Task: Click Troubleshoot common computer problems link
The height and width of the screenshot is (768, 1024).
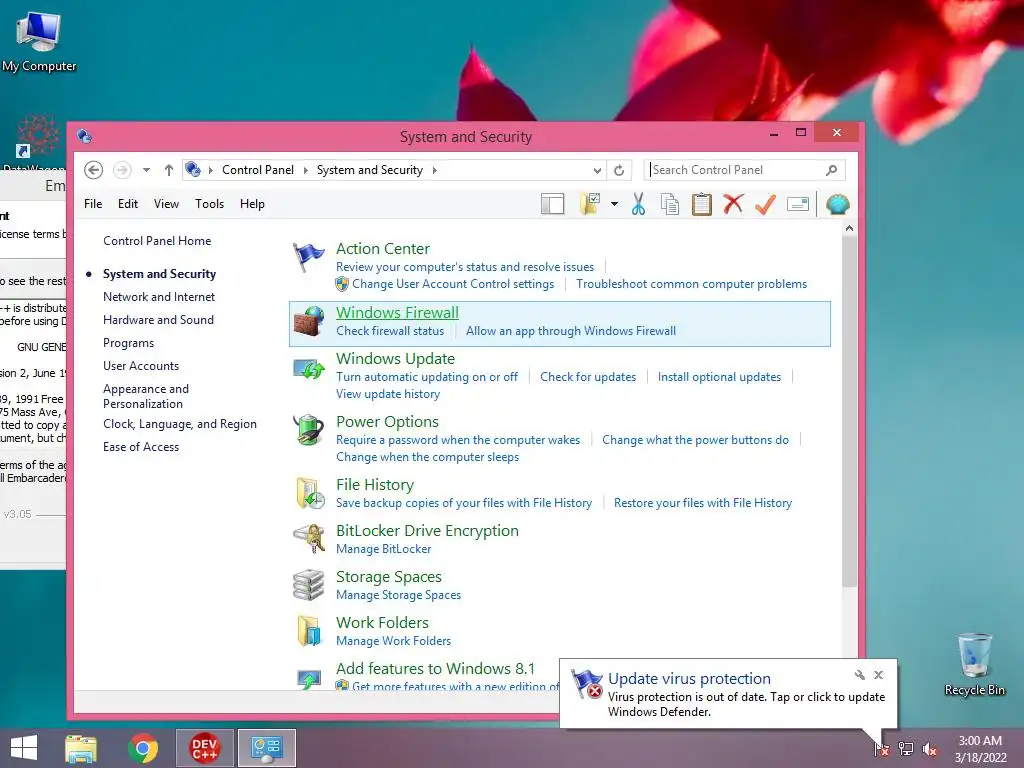Action: 692,284
